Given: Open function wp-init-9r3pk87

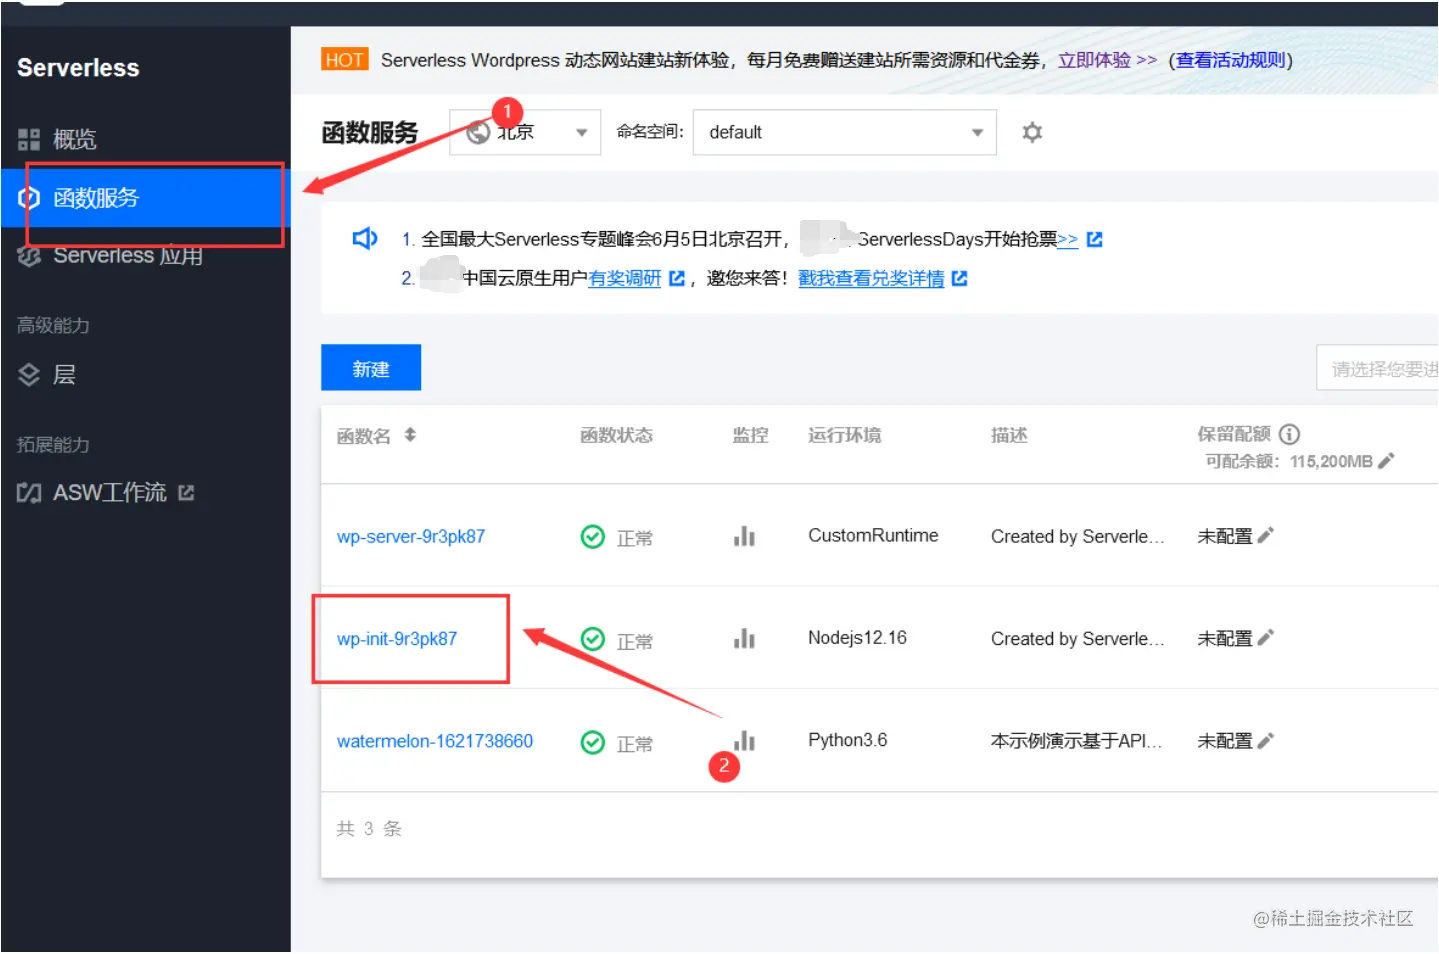Looking at the screenshot, I should point(397,638).
